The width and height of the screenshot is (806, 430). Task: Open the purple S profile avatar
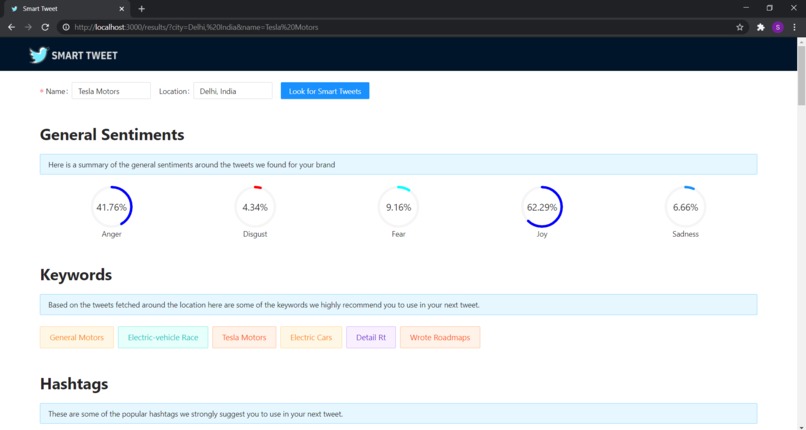[778, 27]
